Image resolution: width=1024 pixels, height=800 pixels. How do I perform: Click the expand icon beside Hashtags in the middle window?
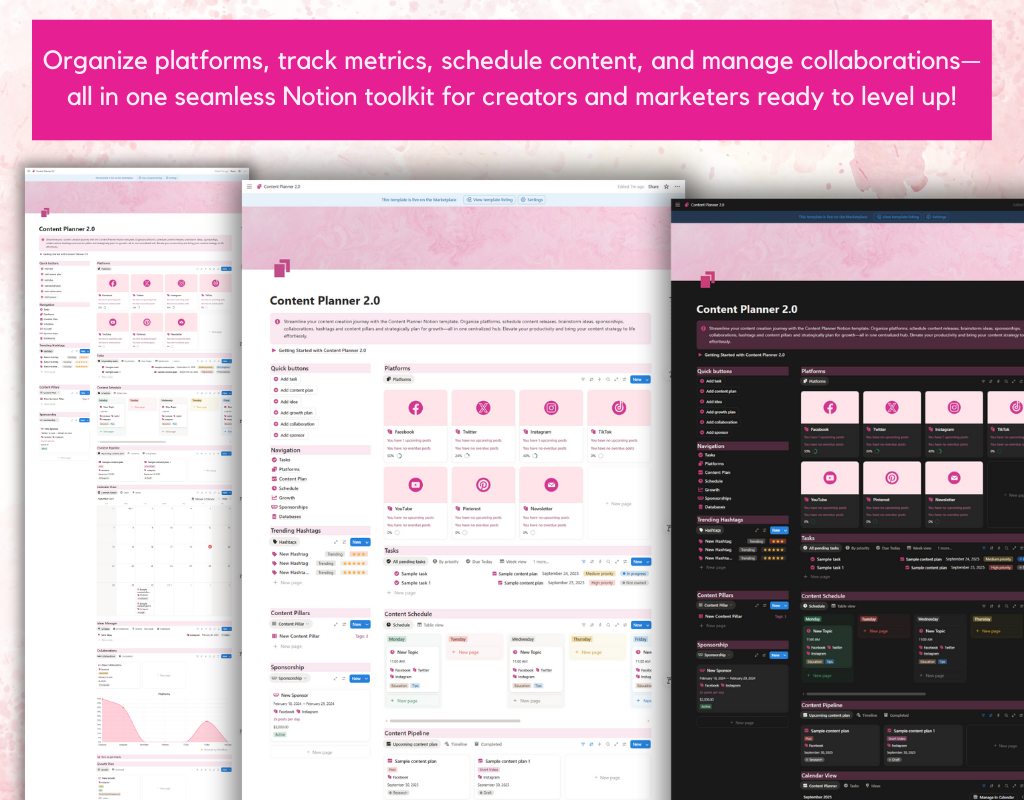(x=336, y=542)
